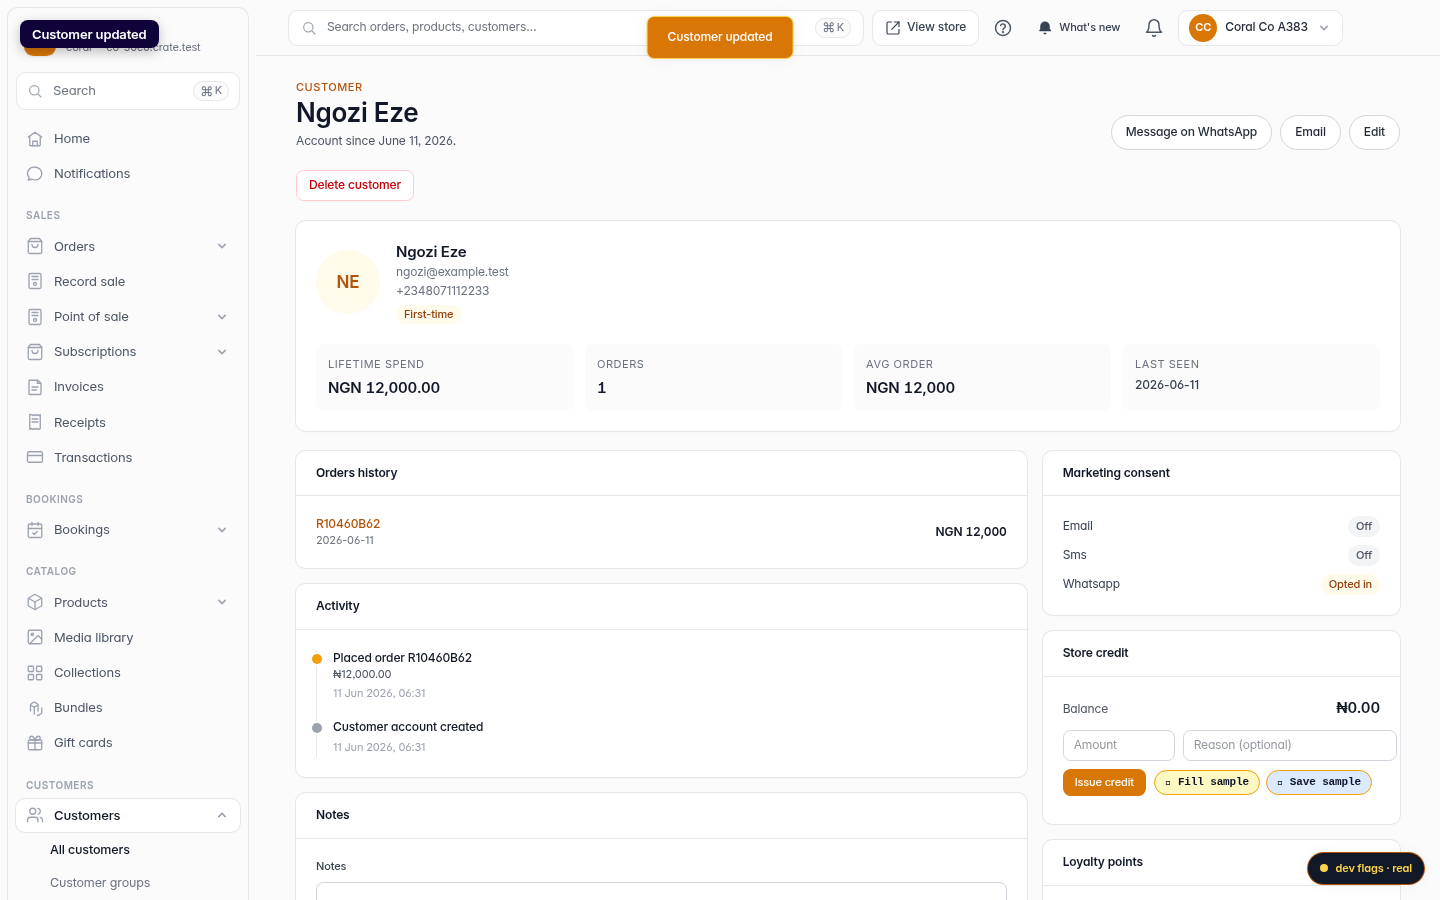1440x900 pixels.
Task: Click the Point of sale icon
Action: (x=35, y=317)
